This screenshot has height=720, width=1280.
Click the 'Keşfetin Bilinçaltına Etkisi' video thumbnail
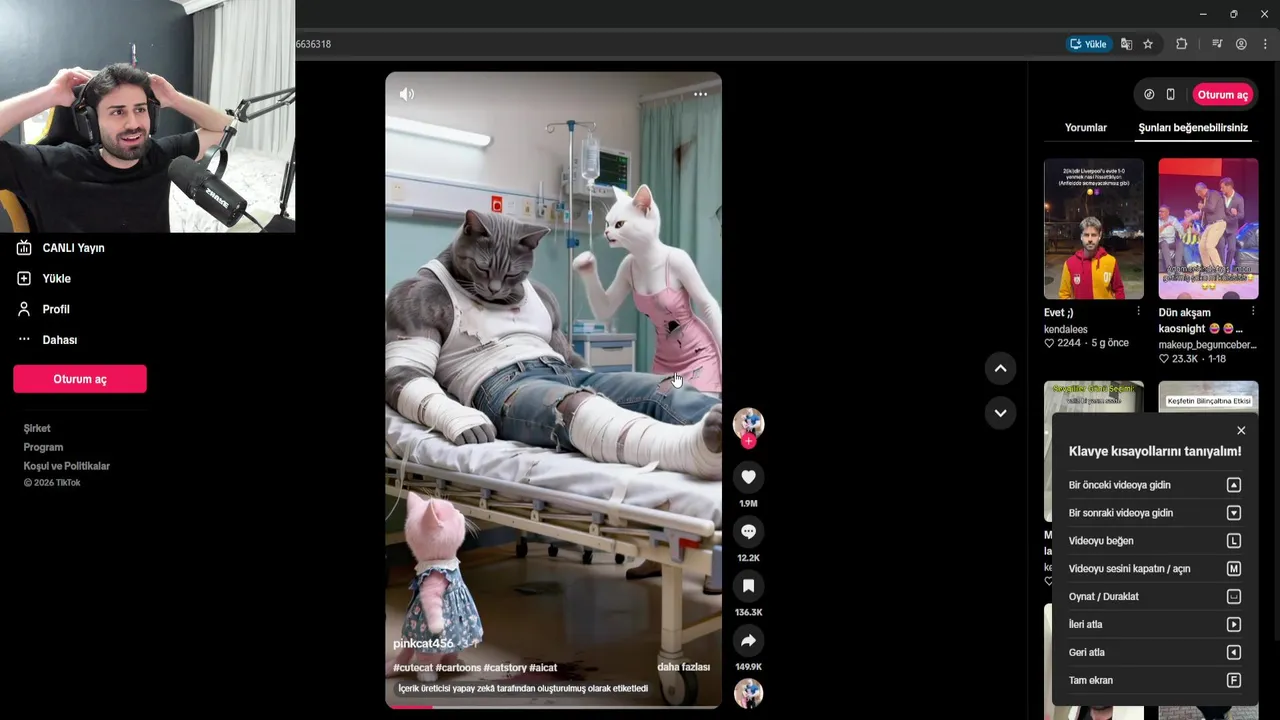tap(1208, 396)
